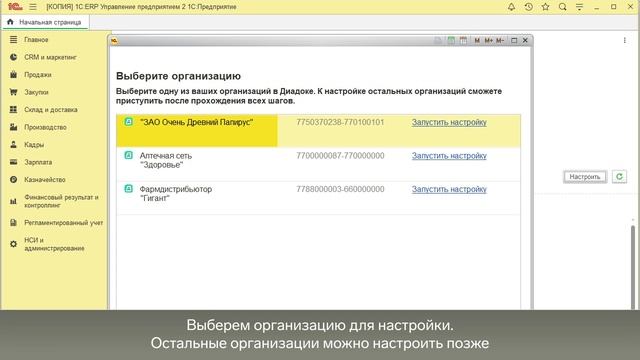Image resolution: width=640 pixels, height=360 pixels.
Task: Click the Зарплата card icon
Action: [x=13, y=162]
